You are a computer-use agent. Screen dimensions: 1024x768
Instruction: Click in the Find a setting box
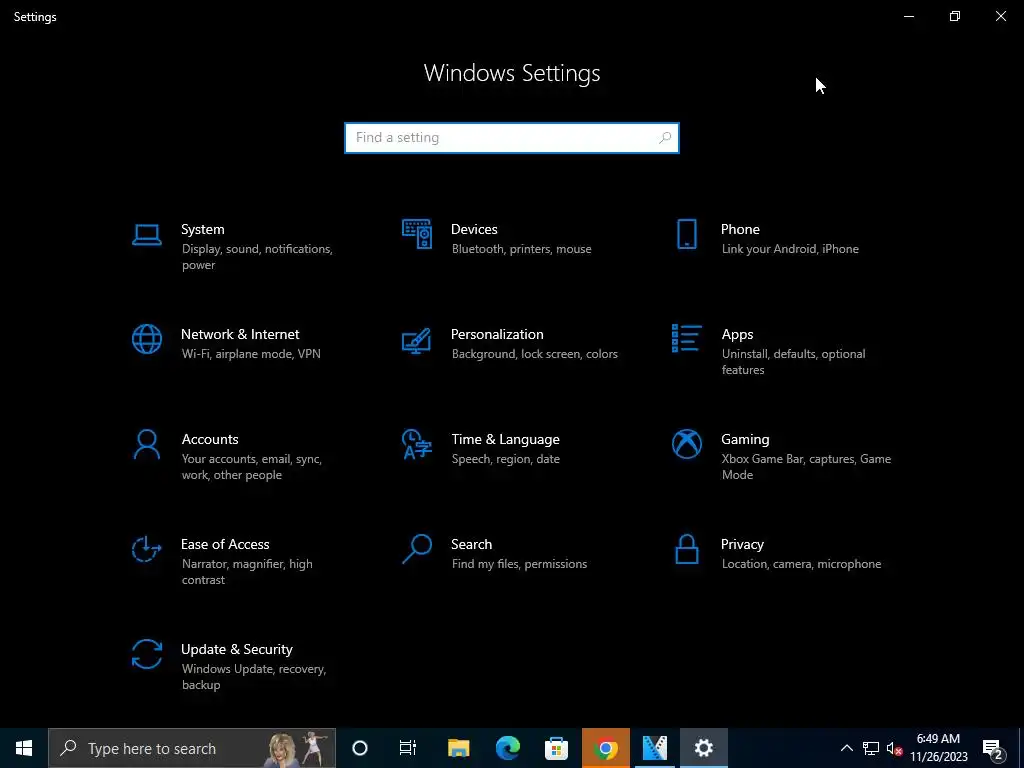[512, 138]
